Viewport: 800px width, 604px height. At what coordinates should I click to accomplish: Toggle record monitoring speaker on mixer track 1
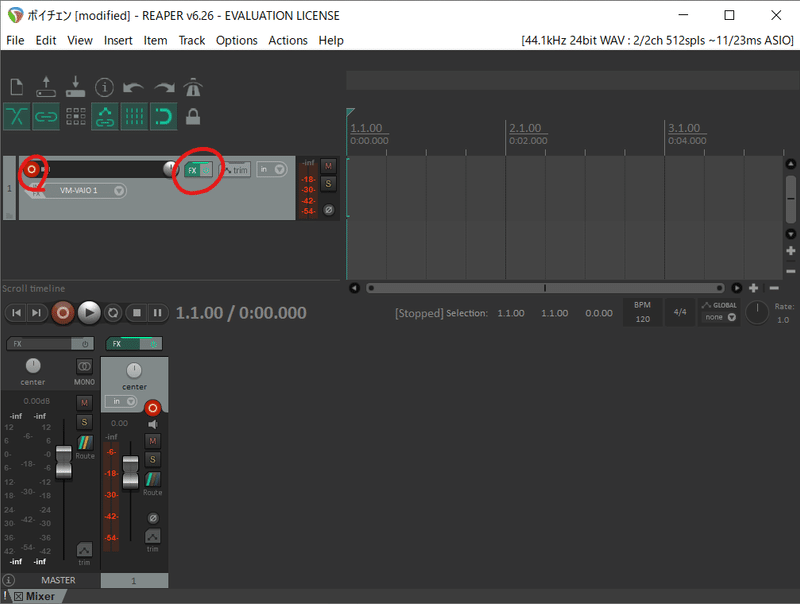click(153, 424)
